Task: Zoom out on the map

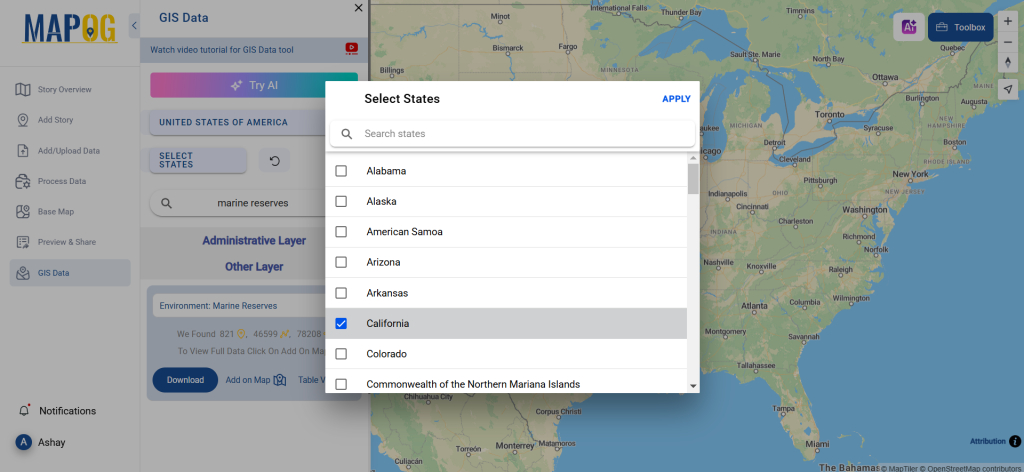Action: point(1008,42)
